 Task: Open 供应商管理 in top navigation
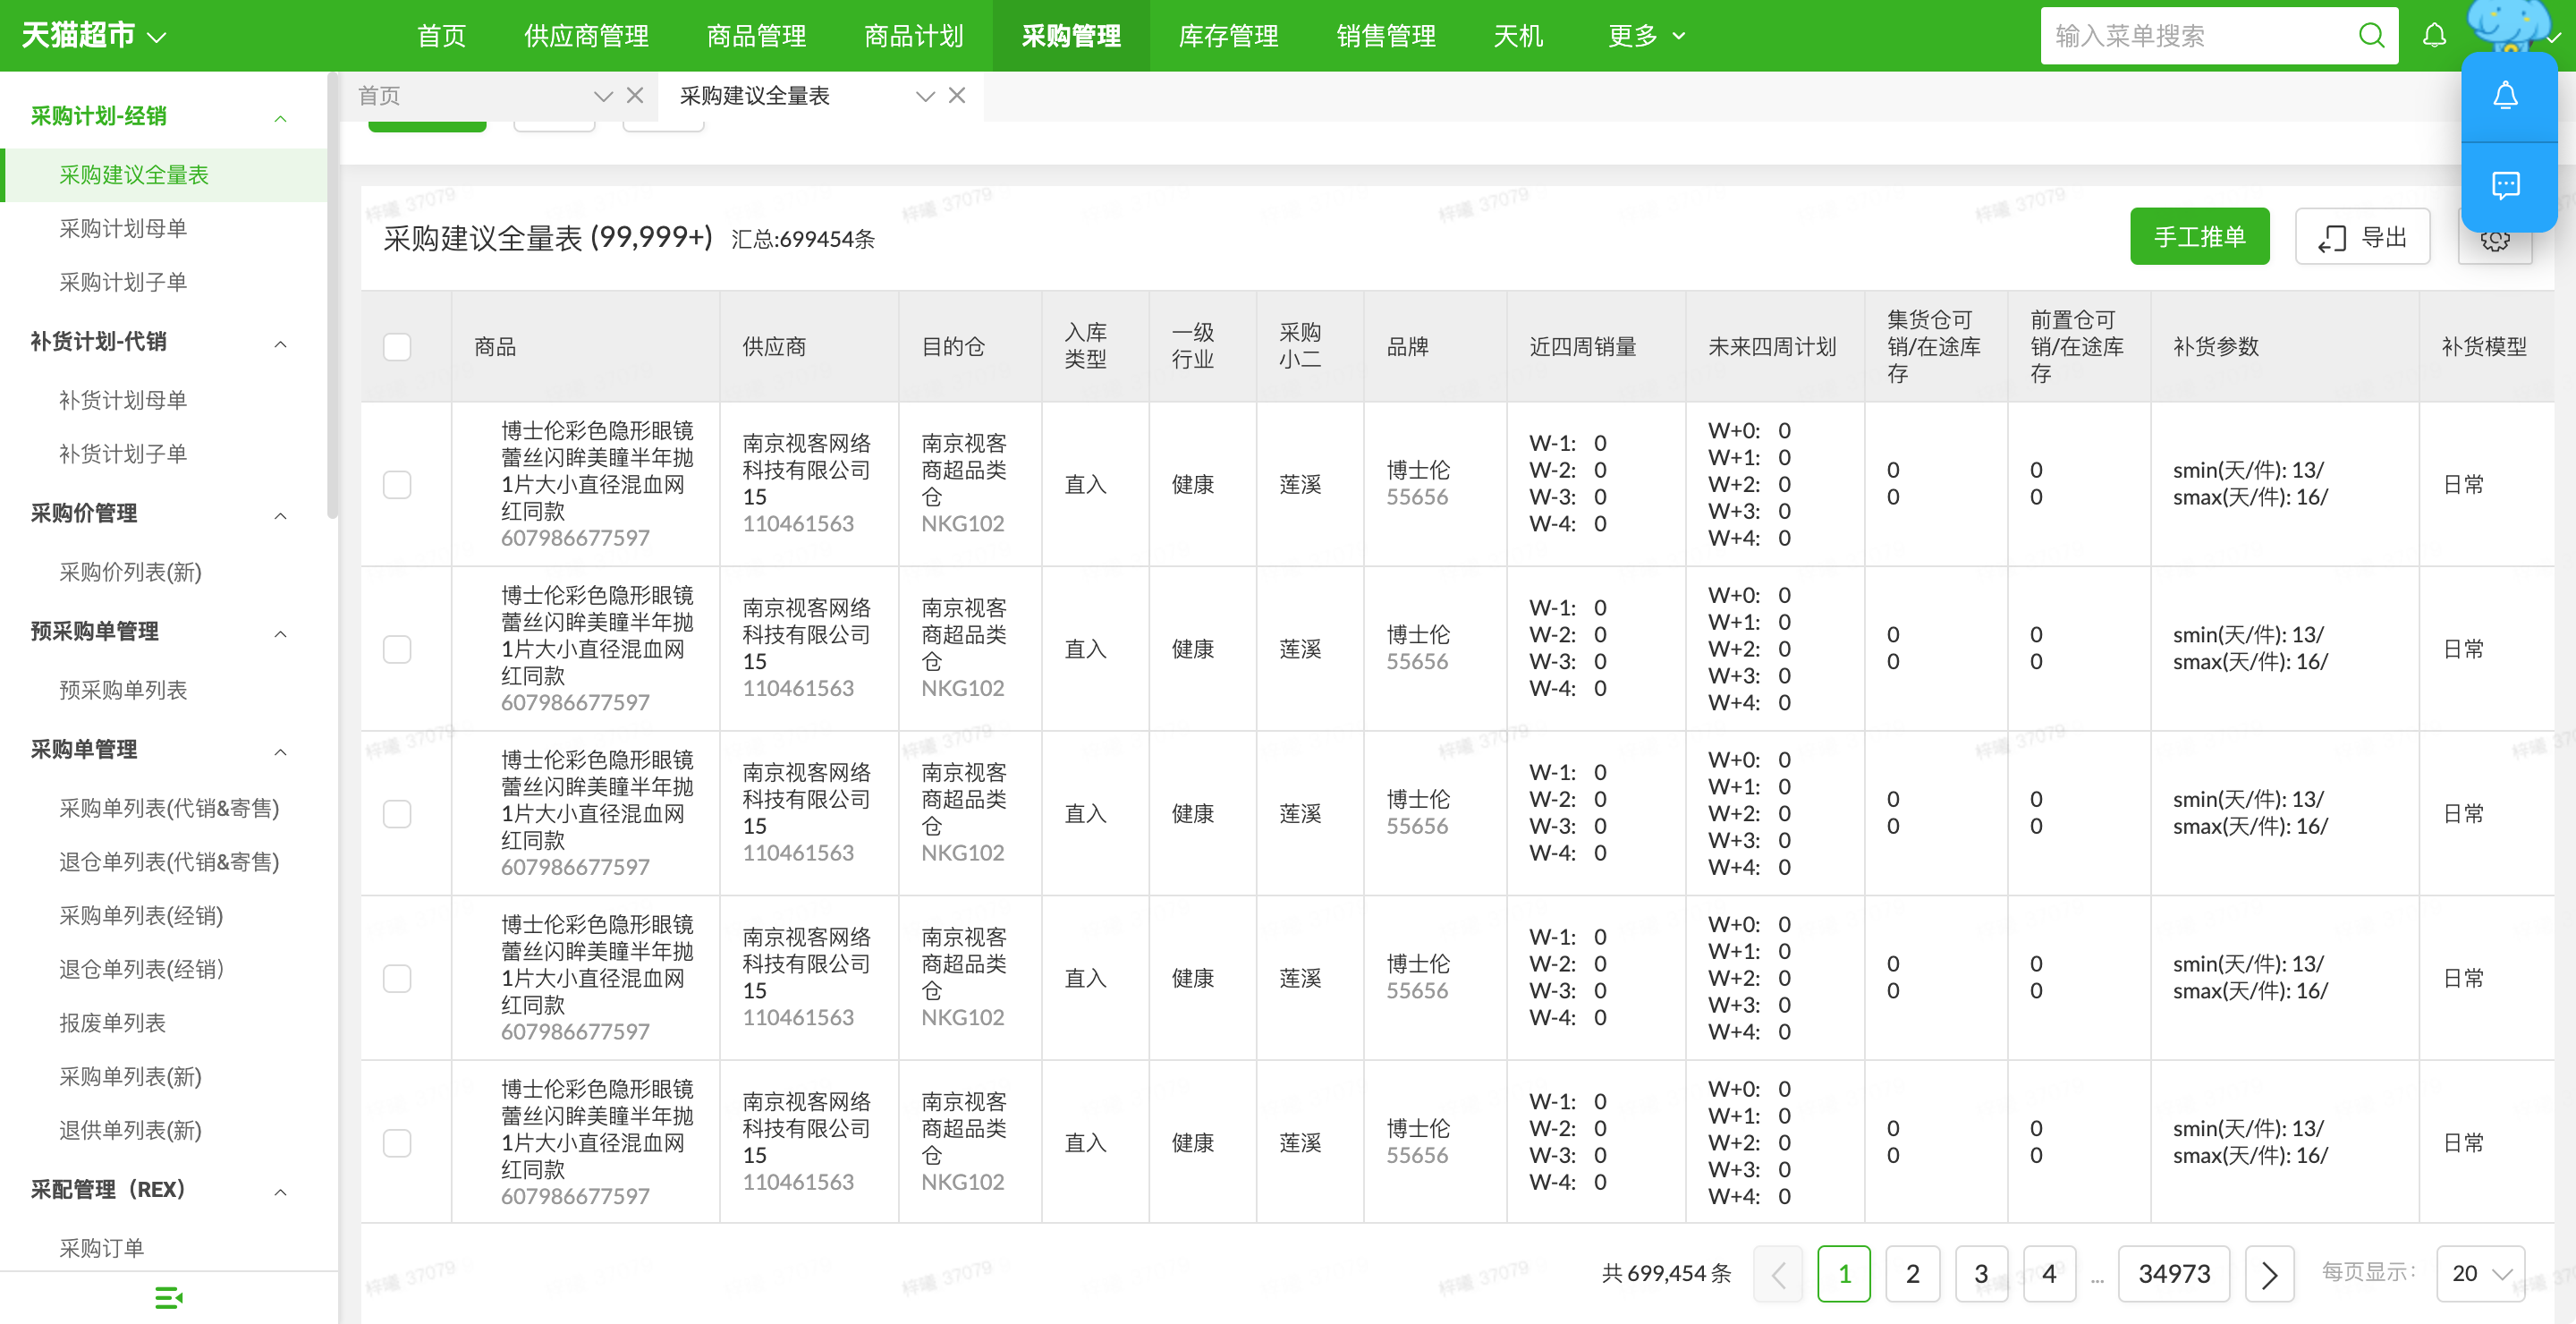point(586,36)
